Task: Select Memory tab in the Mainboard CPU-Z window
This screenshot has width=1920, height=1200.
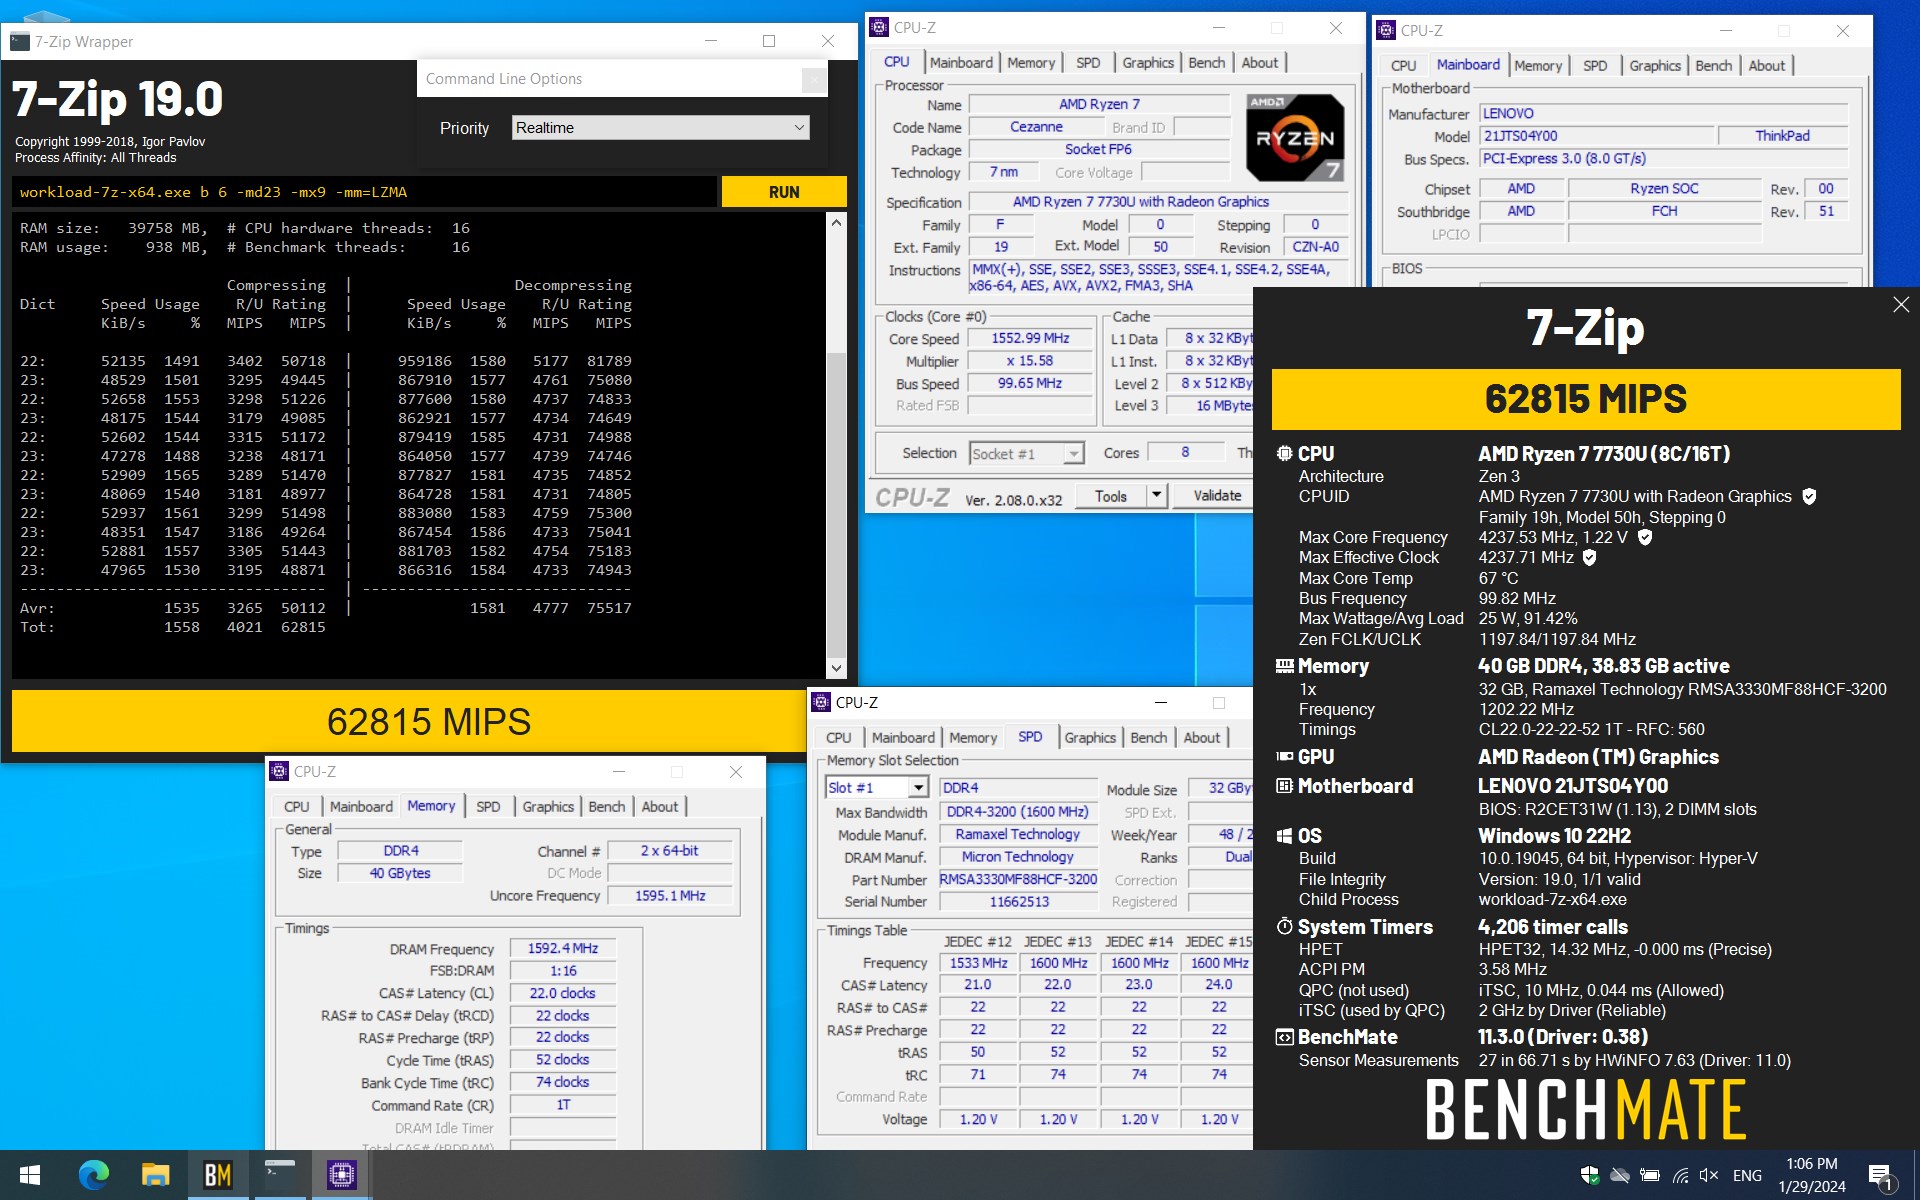Action: 1537,65
